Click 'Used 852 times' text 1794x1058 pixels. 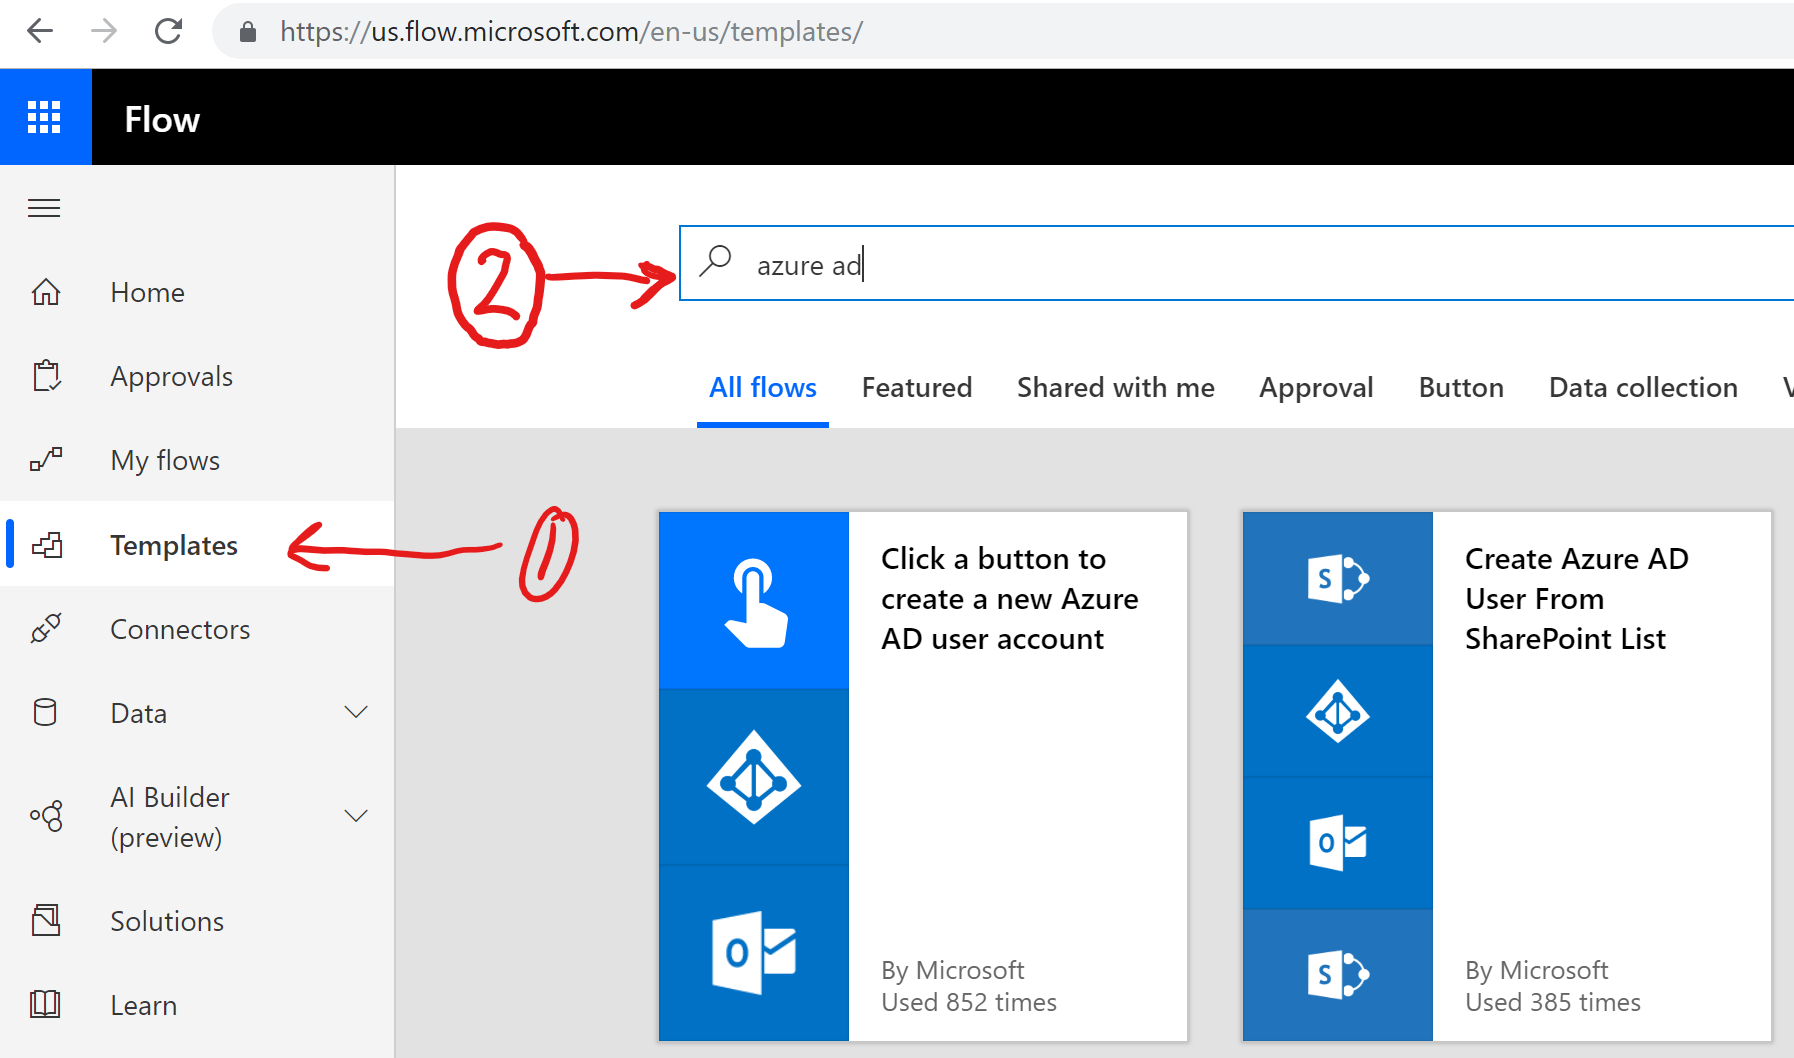click(x=968, y=1002)
